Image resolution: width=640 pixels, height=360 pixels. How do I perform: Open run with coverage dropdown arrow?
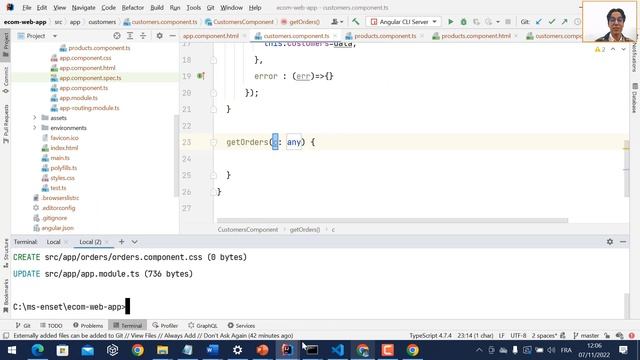(498, 22)
